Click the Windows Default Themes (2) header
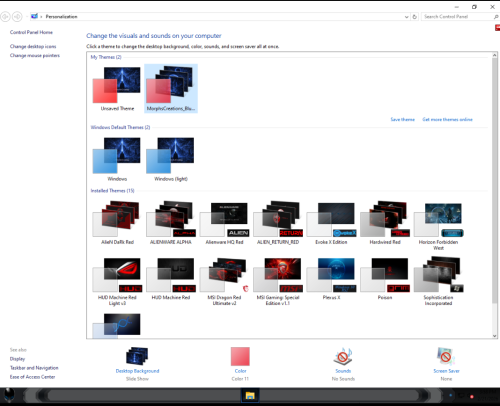Screen dimensions: 500x406 click(120, 127)
